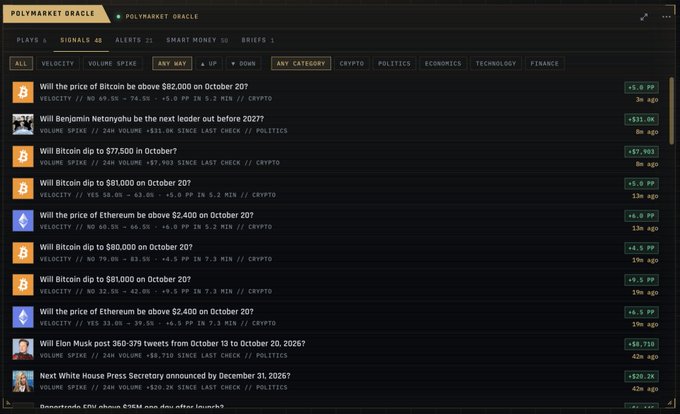Click Bitcoin icon beside 'dip to $77,500 in October'

click(23, 156)
